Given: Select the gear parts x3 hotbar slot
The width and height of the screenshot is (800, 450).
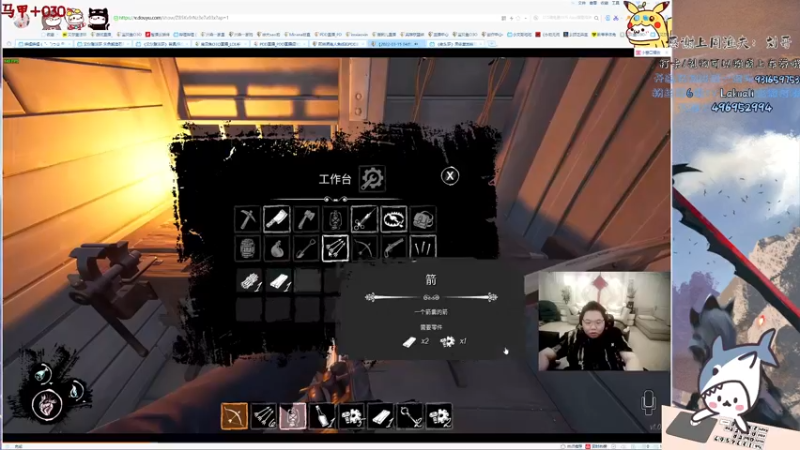Looking at the screenshot, I should [352, 416].
